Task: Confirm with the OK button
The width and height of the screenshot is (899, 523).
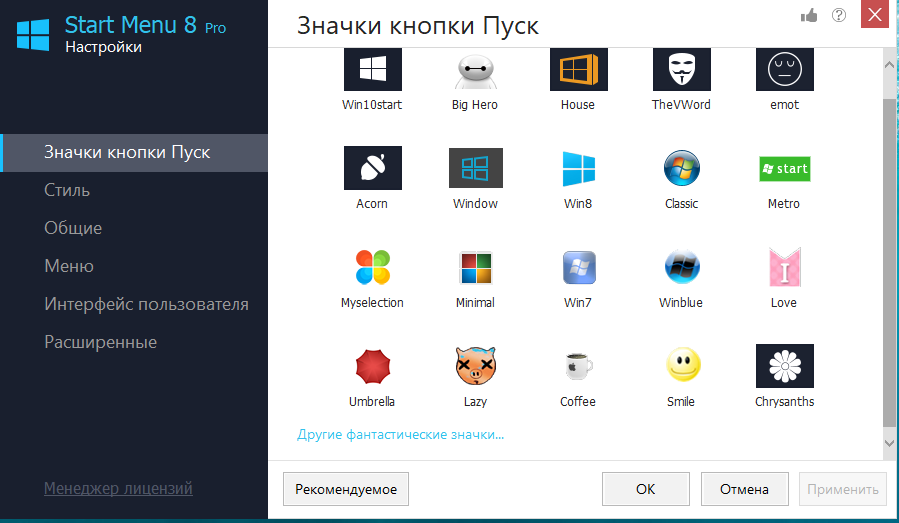Action: (x=646, y=489)
